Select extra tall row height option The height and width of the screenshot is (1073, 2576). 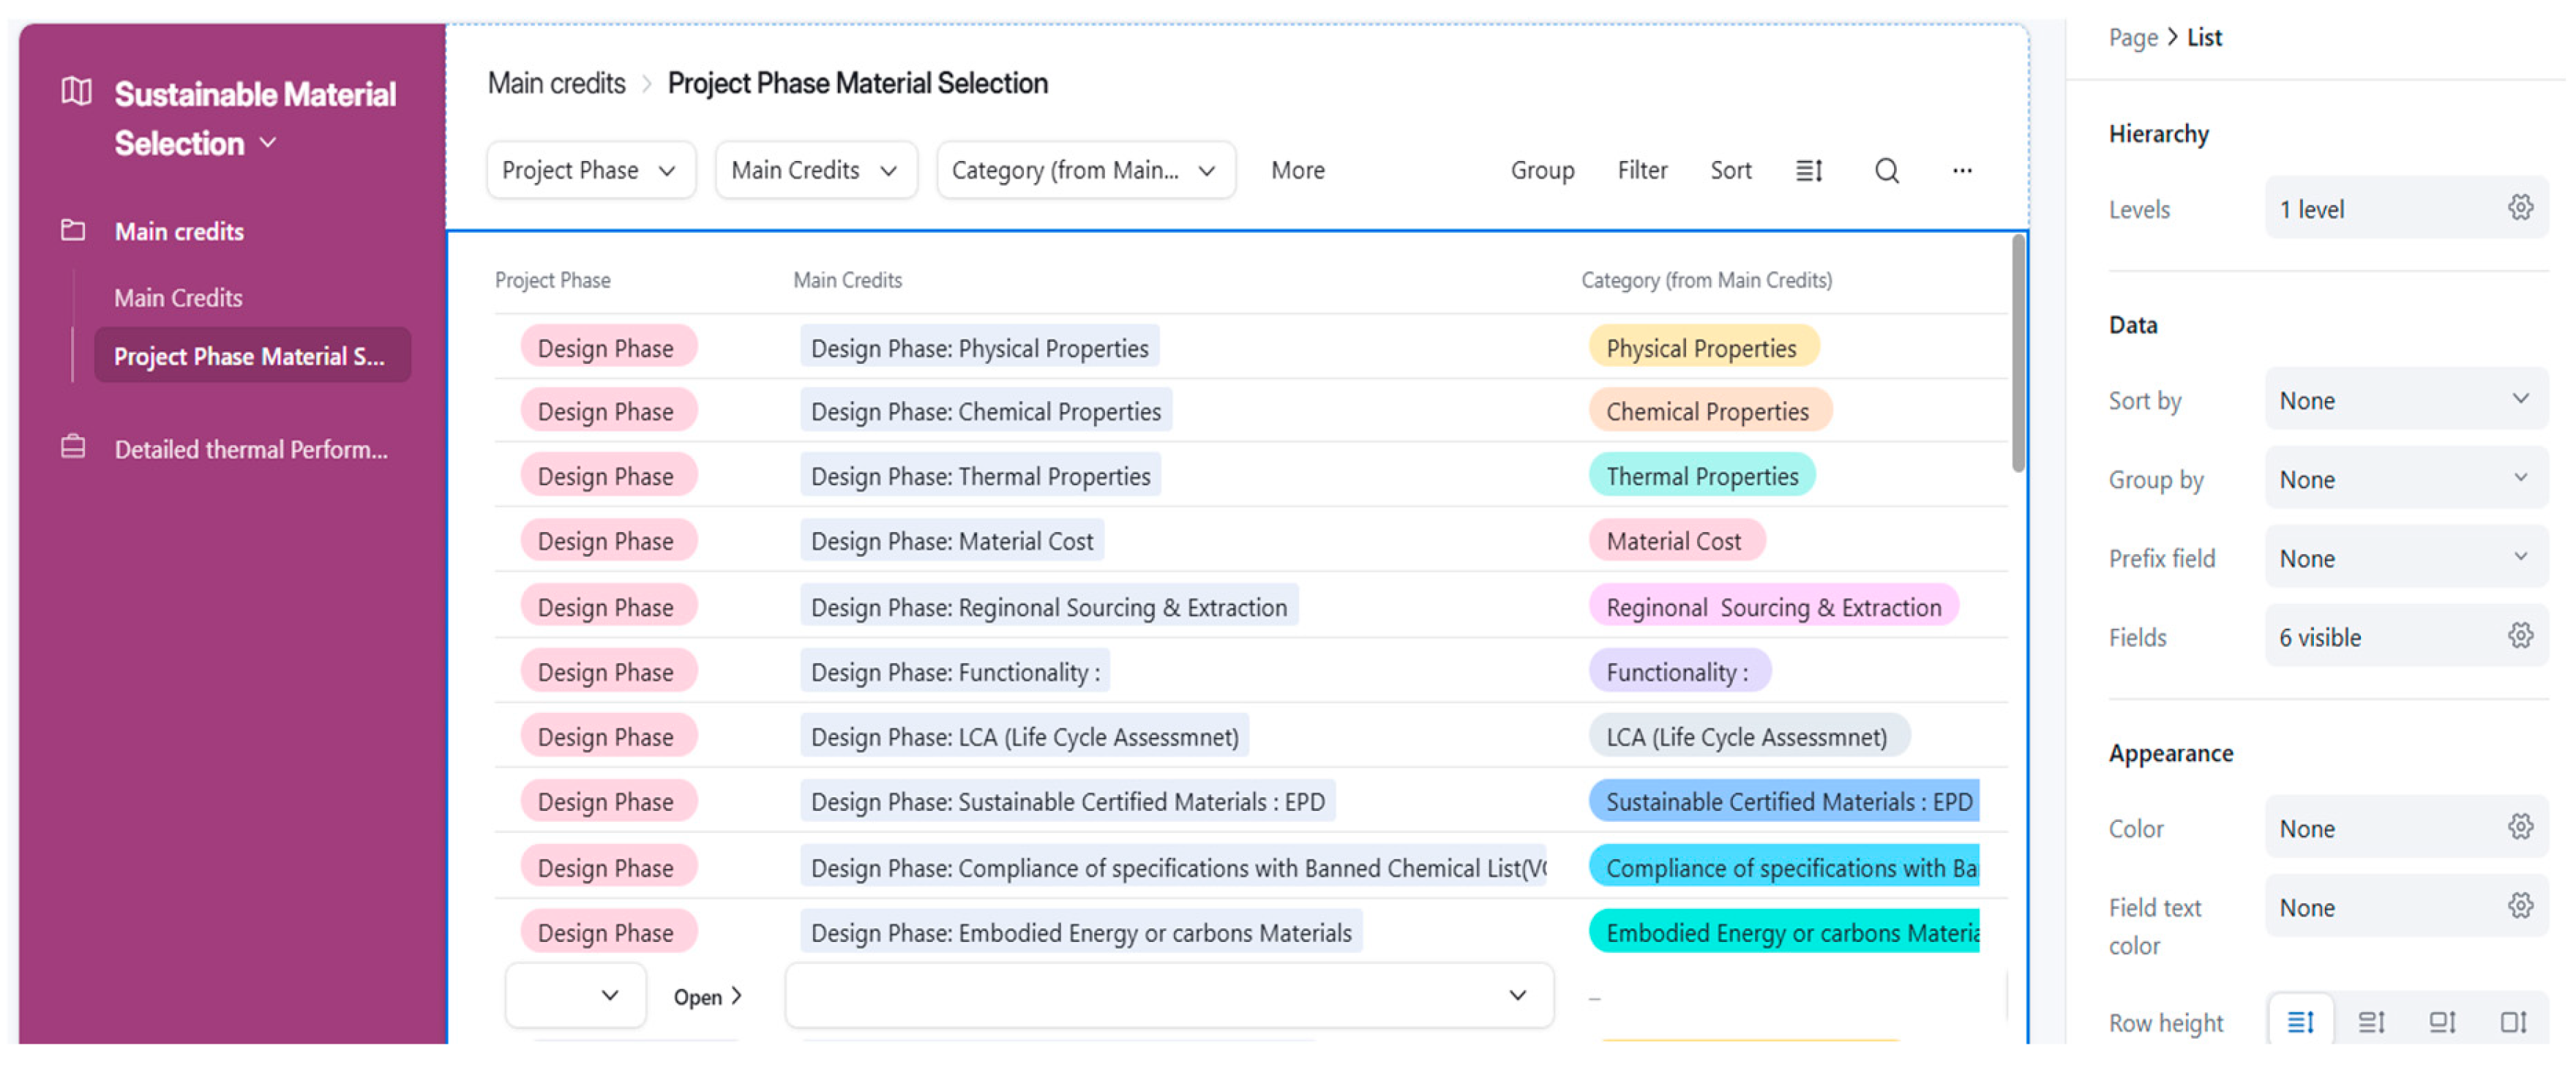pos(2513,1021)
